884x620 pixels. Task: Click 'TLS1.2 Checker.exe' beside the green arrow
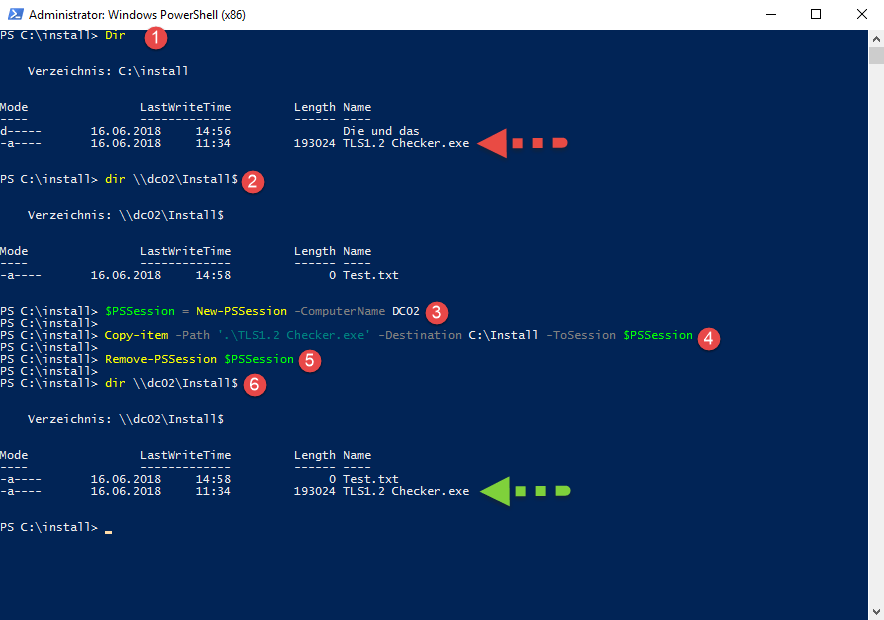click(x=405, y=491)
